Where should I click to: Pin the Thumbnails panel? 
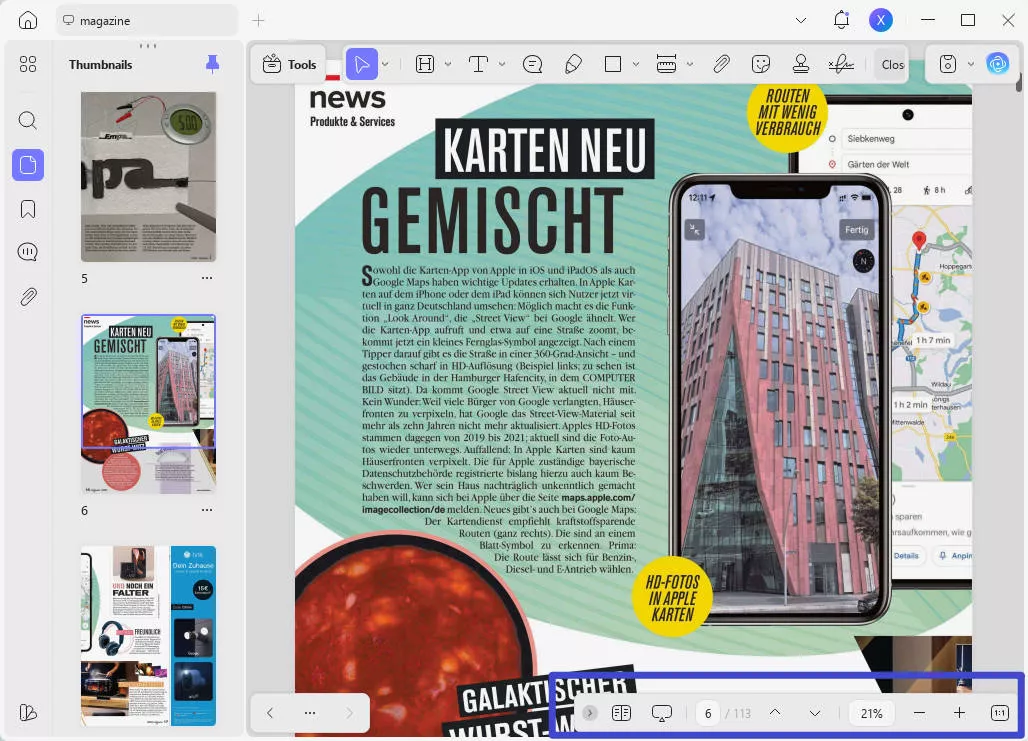(x=211, y=63)
